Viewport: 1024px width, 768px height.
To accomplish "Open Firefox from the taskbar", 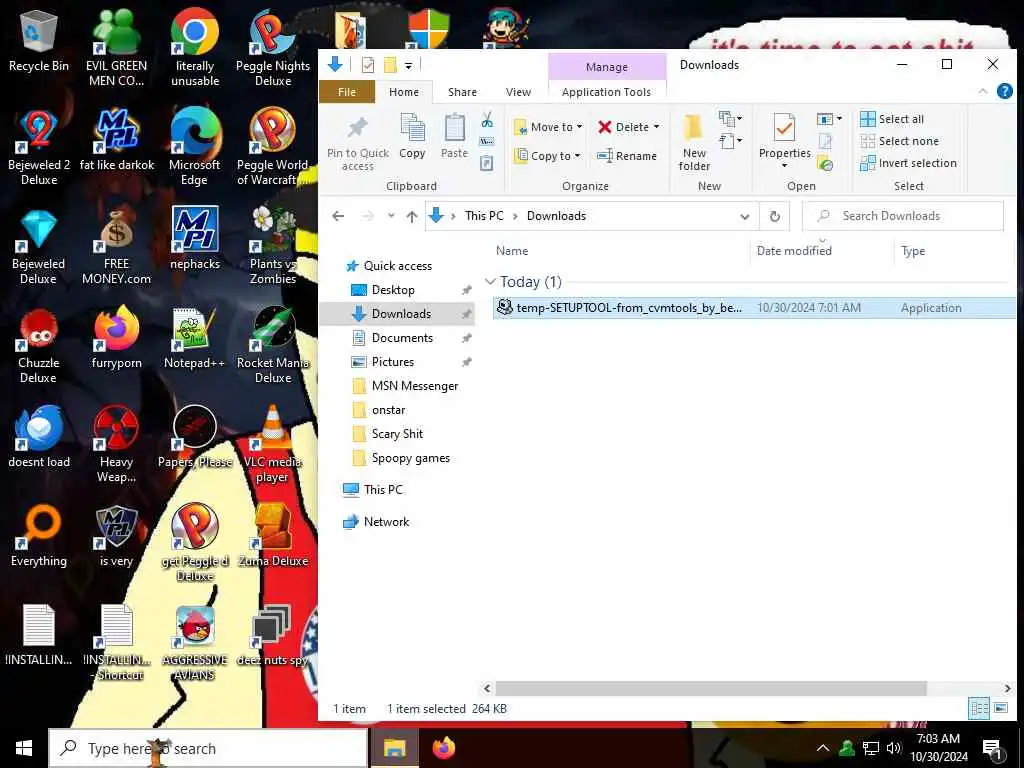I will click(x=443, y=748).
